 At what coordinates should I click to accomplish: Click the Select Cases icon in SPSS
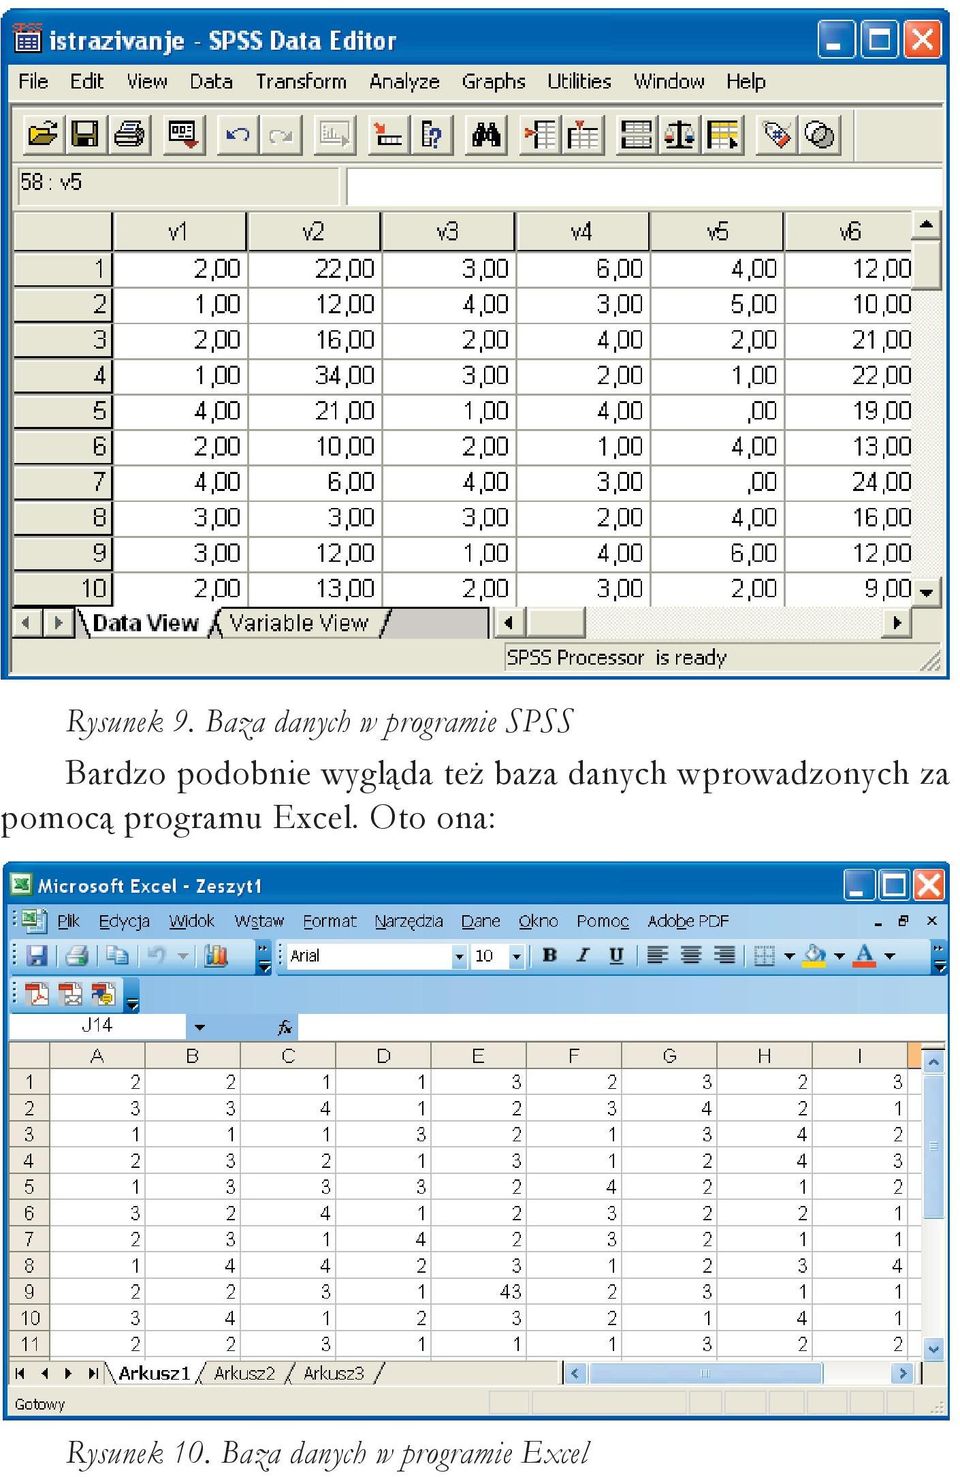723,134
